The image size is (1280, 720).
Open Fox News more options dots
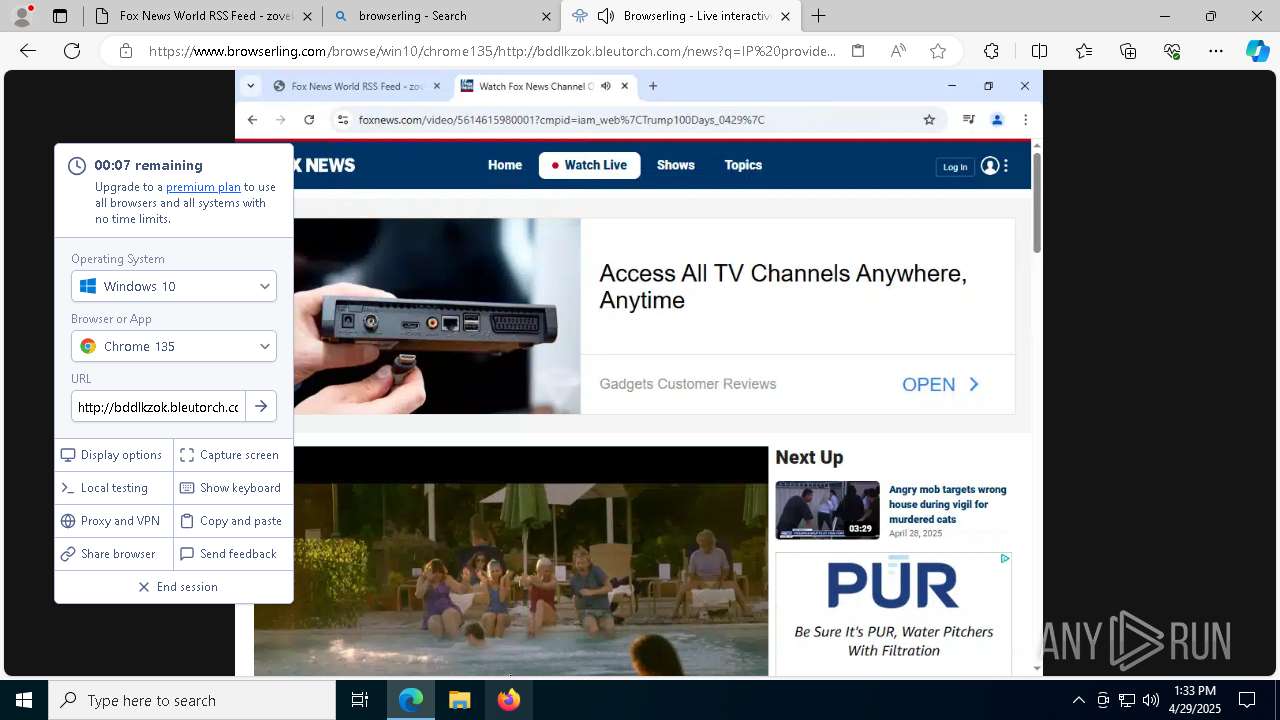point(1006,166)
